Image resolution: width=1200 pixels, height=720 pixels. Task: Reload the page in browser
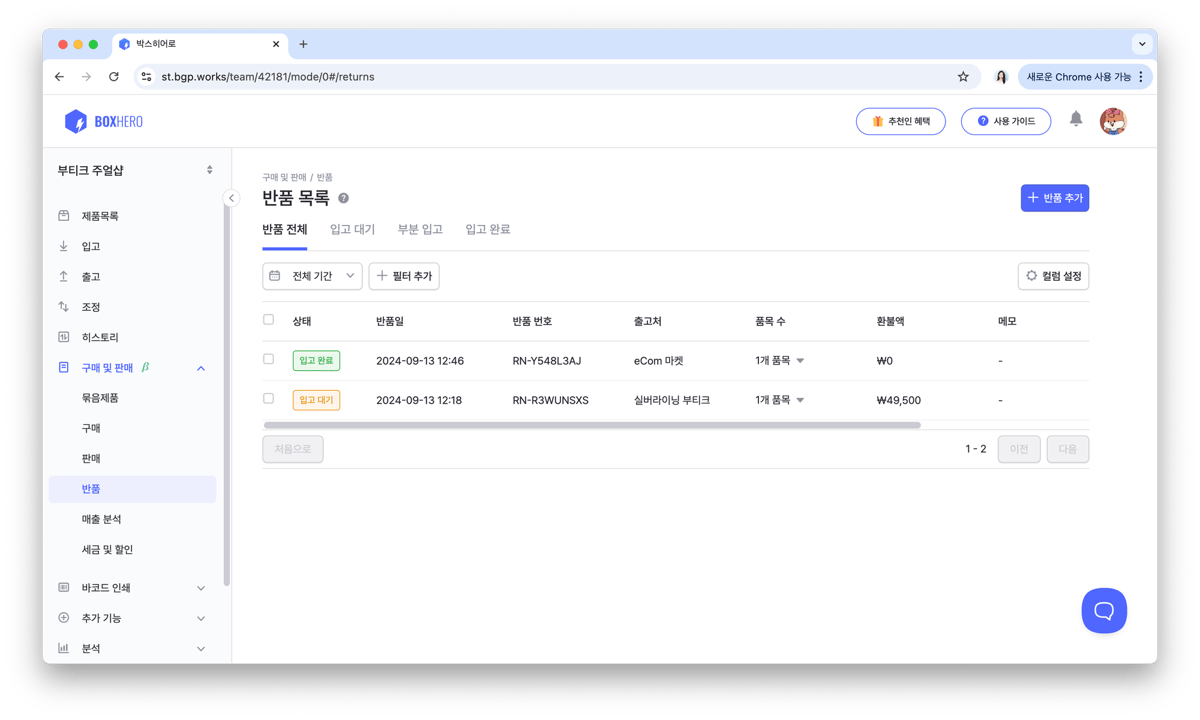114,76
